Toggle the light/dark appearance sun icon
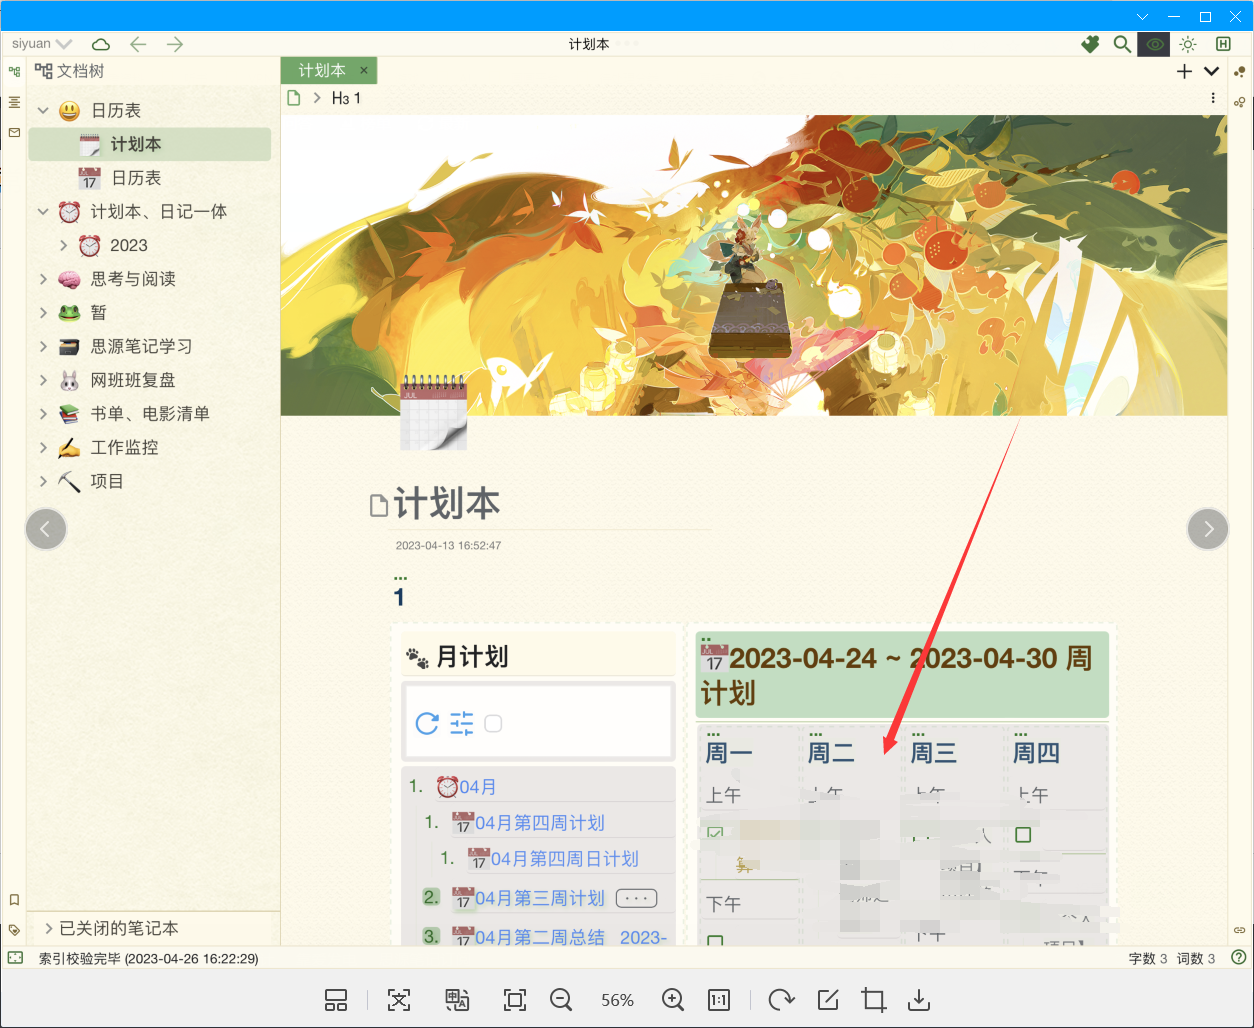1254x1028 pixels. (1188, 44)
